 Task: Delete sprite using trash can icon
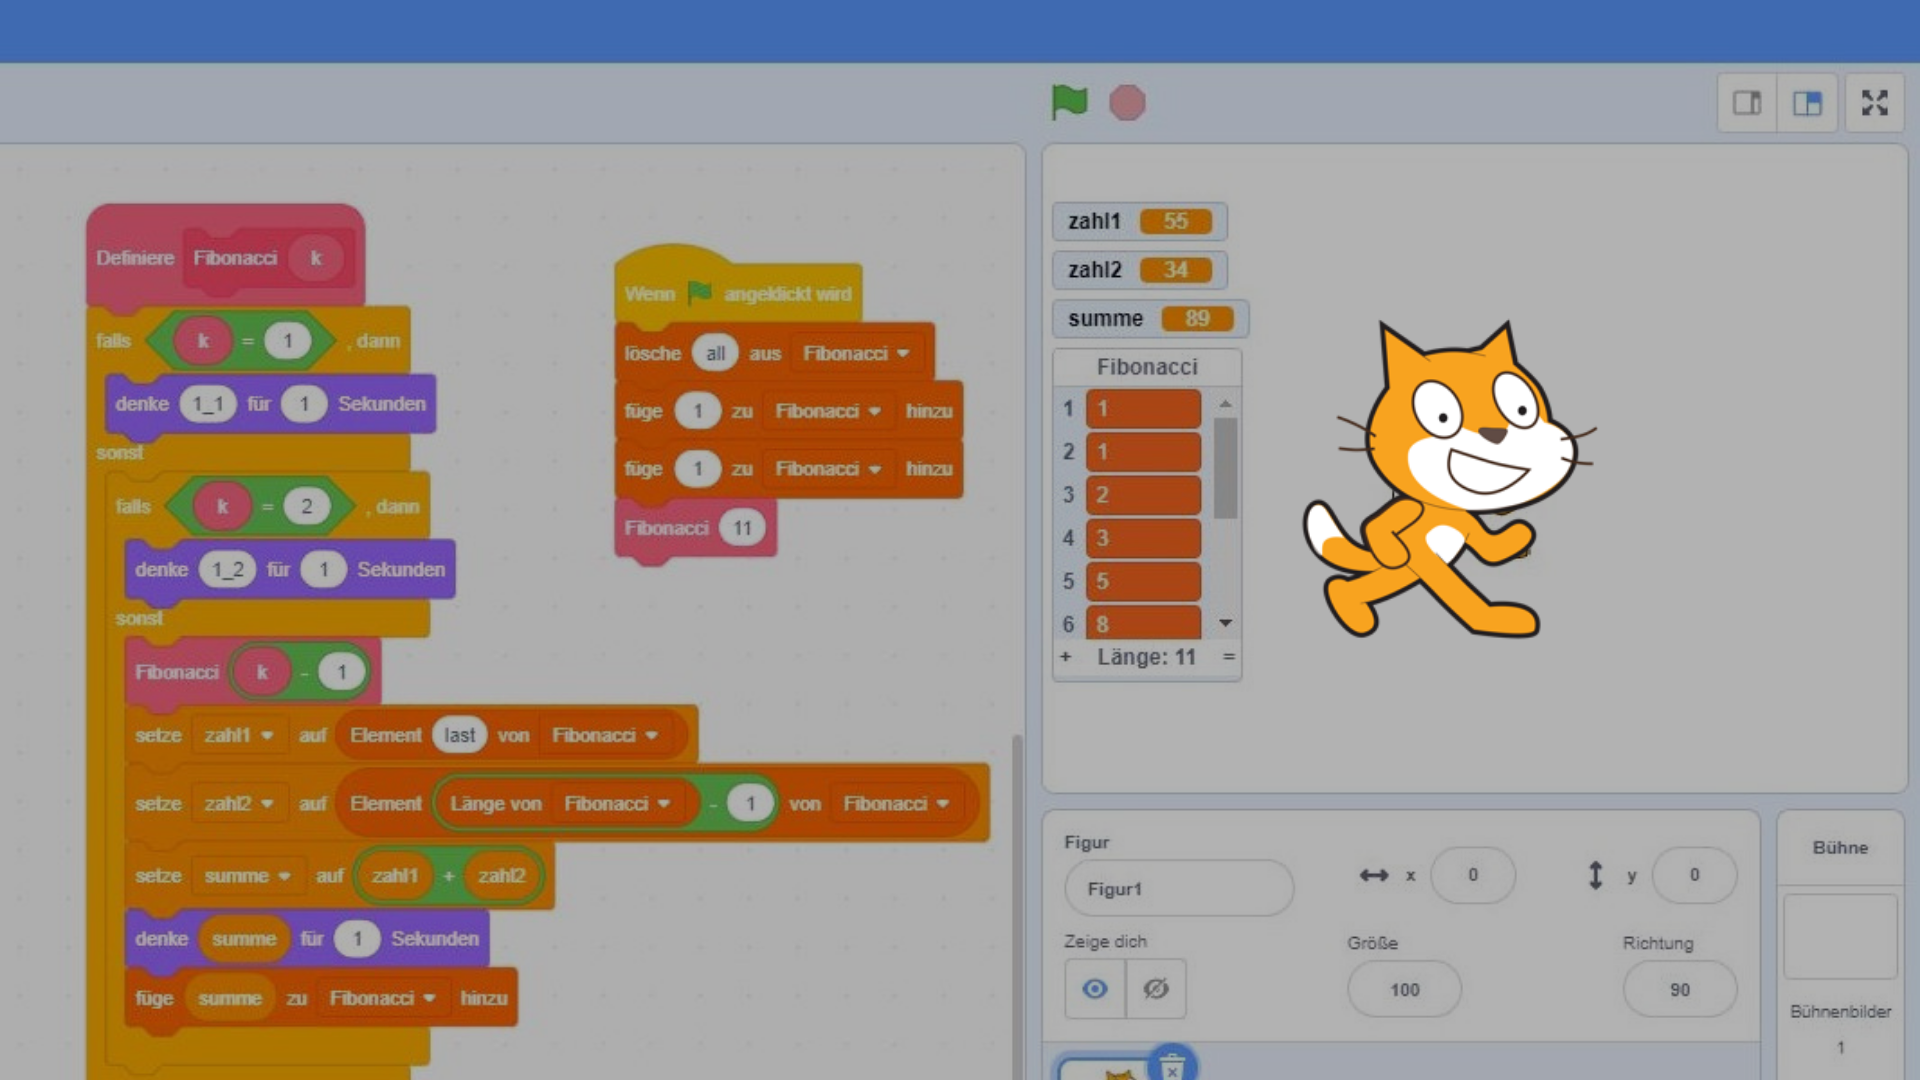coord(1172,1066)
